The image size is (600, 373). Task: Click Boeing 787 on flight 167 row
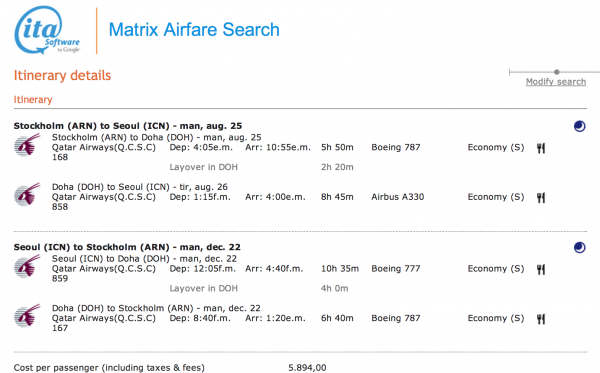point(396,318)
